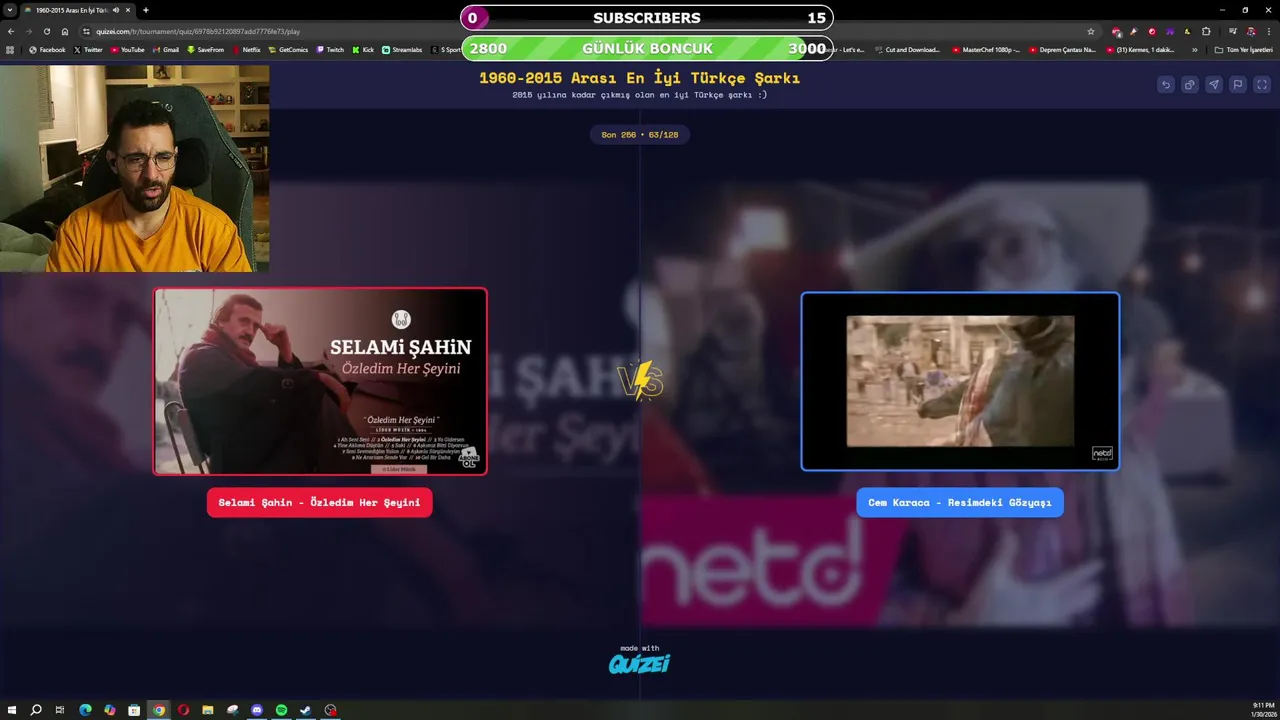
Task: Open the MasterChef 1080p bookmark
Action: (x=987, y=49)
